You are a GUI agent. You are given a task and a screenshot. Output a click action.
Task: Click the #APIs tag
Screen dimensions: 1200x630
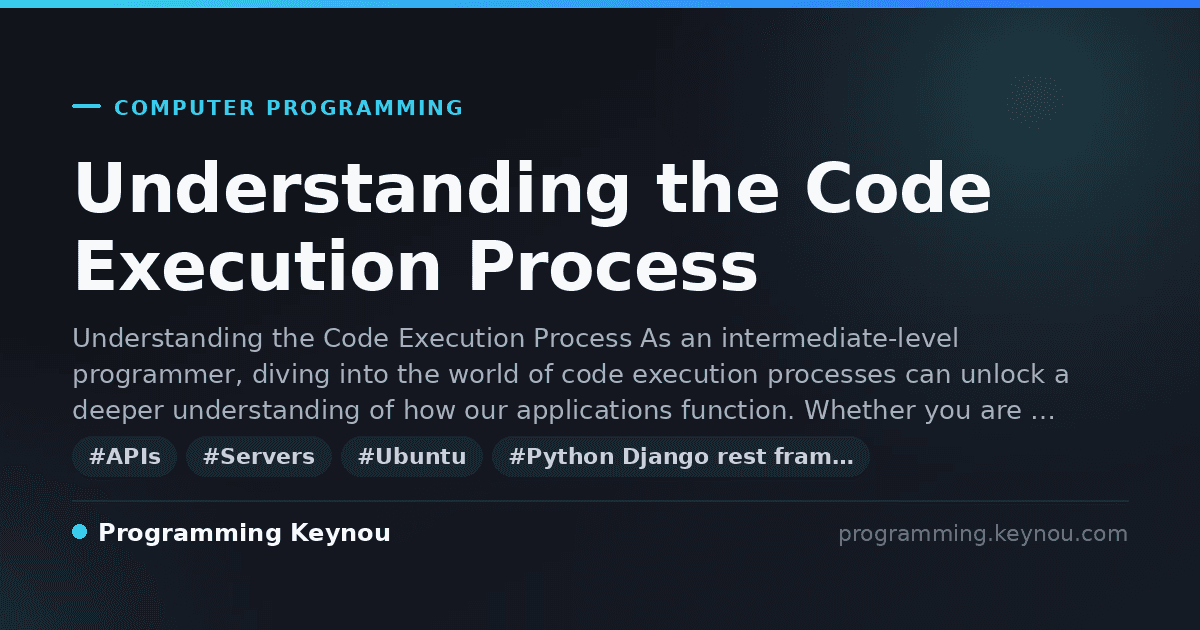pyautogui.click(x=124, y=457)
